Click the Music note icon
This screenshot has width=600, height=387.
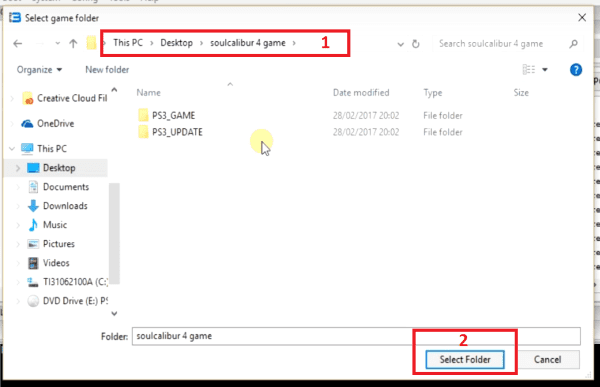pyautogui.click(x=33, y=225)
